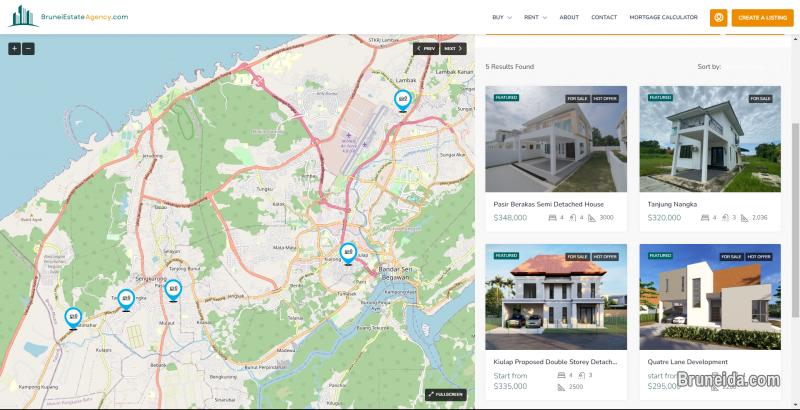This screenshot has height=410, width=800.
Task: Open Quatre Lane Development listing title
Action: (687, 362)
